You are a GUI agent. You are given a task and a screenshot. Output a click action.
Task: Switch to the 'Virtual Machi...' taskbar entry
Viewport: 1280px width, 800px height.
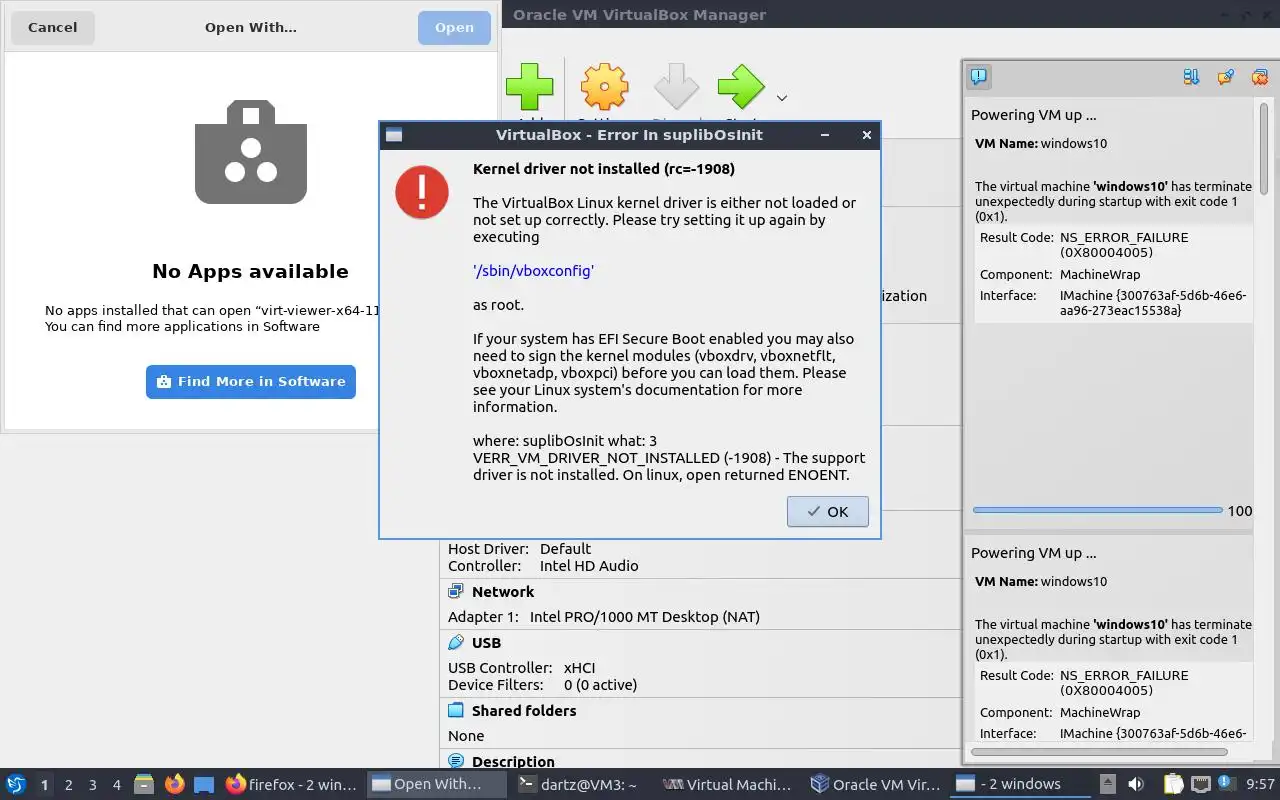[729, 785]
